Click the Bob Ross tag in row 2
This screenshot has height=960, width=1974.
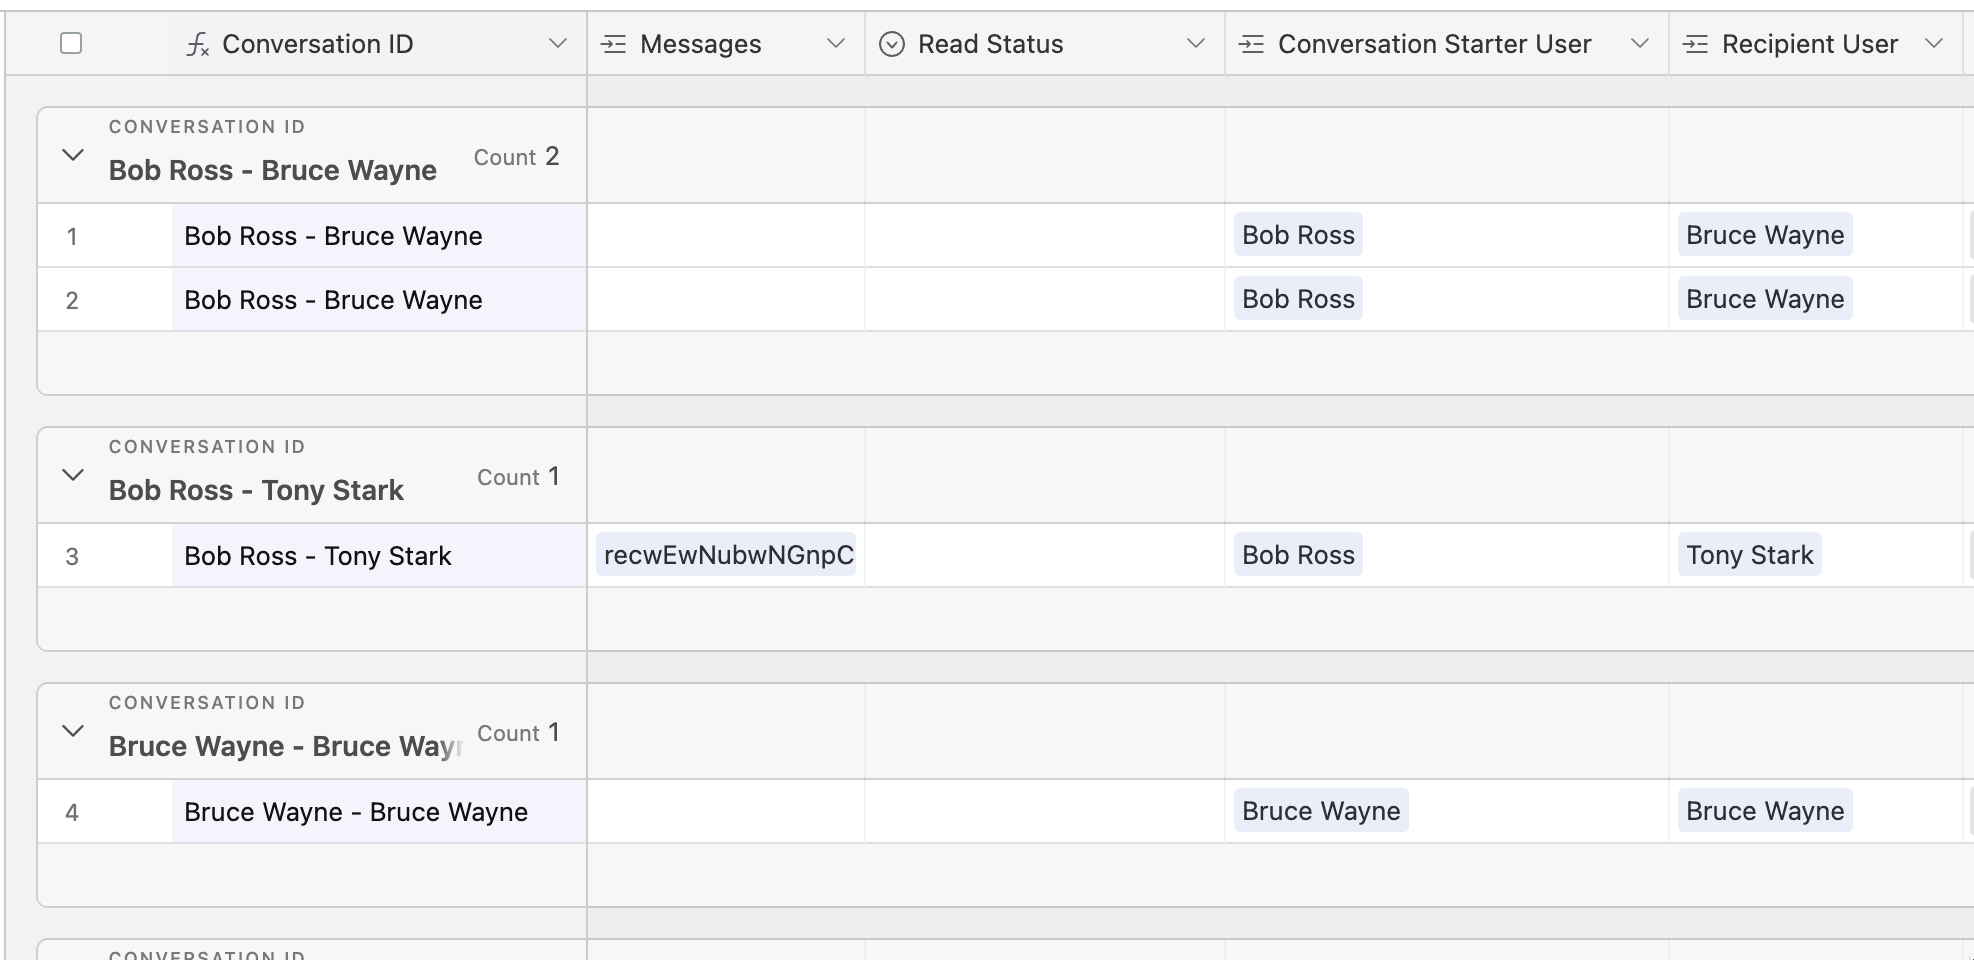[x=1297, y=298]
